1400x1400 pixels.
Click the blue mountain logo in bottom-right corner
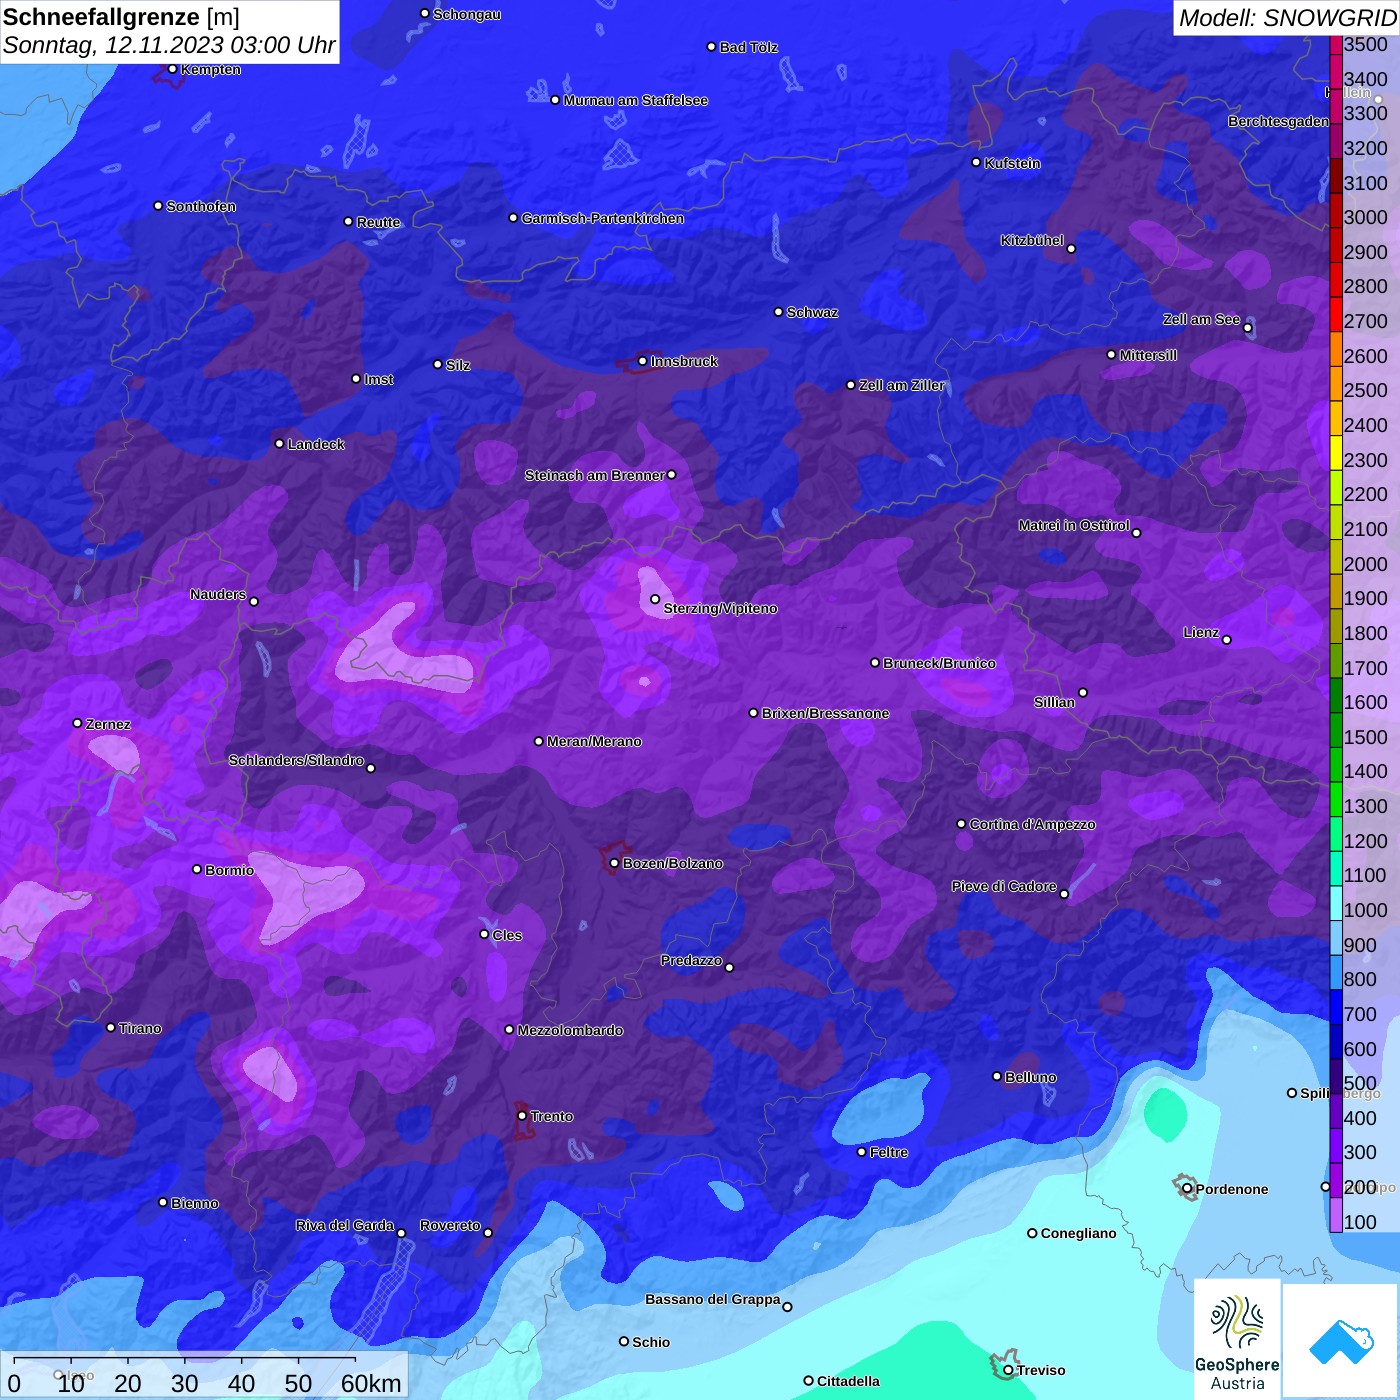click(1341, 1341)
